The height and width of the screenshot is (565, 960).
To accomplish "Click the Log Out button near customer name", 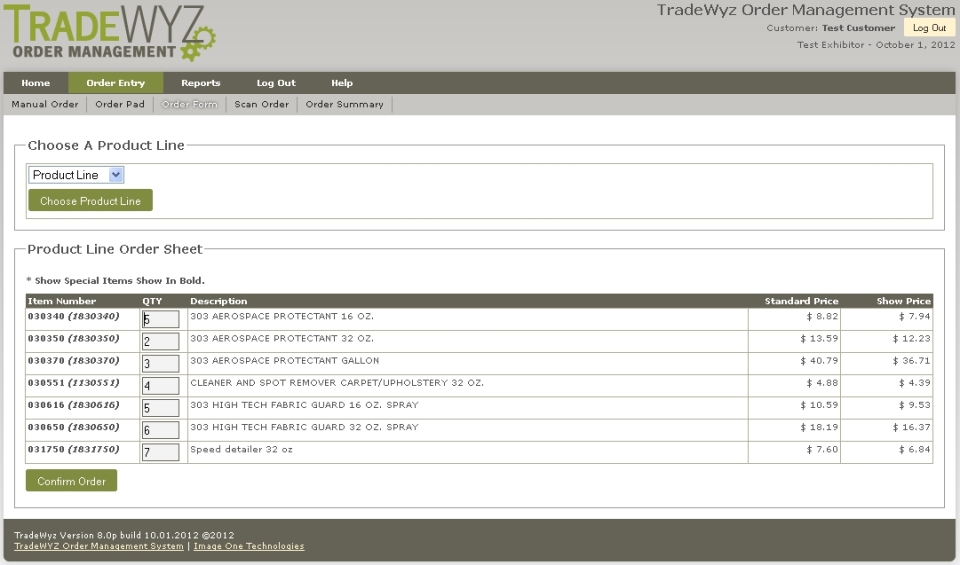I will click(929, 28).
